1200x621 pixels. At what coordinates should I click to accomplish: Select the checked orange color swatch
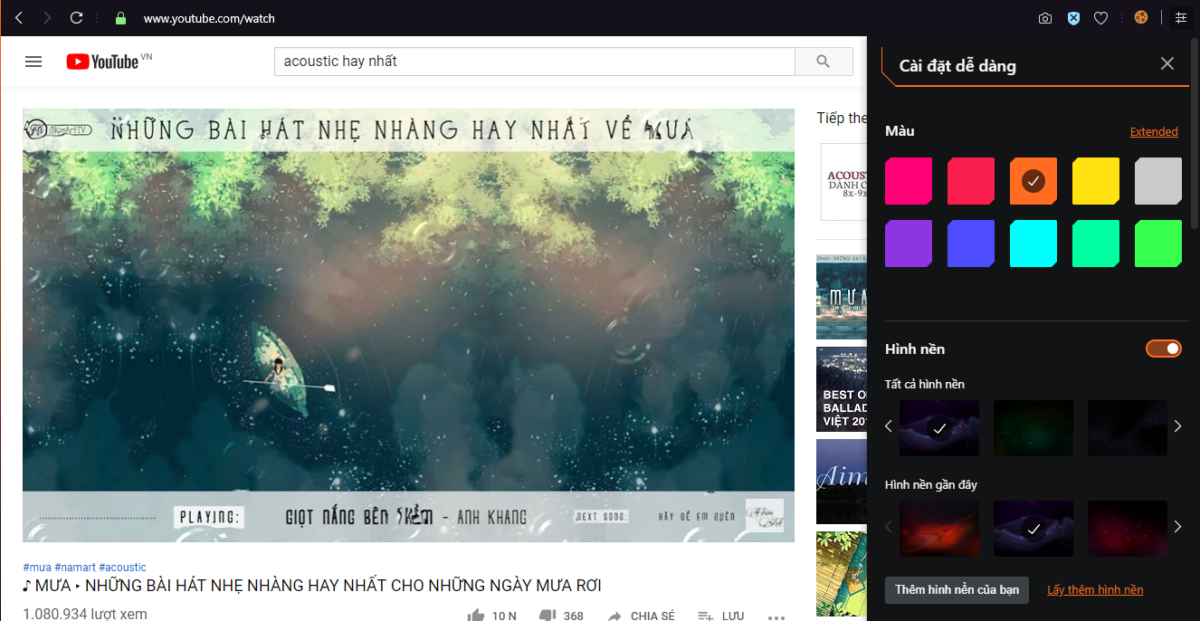point(1033,181)
